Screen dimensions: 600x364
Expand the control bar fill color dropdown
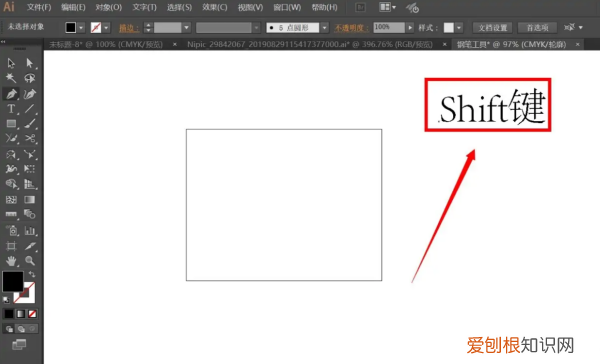(81, 28)
